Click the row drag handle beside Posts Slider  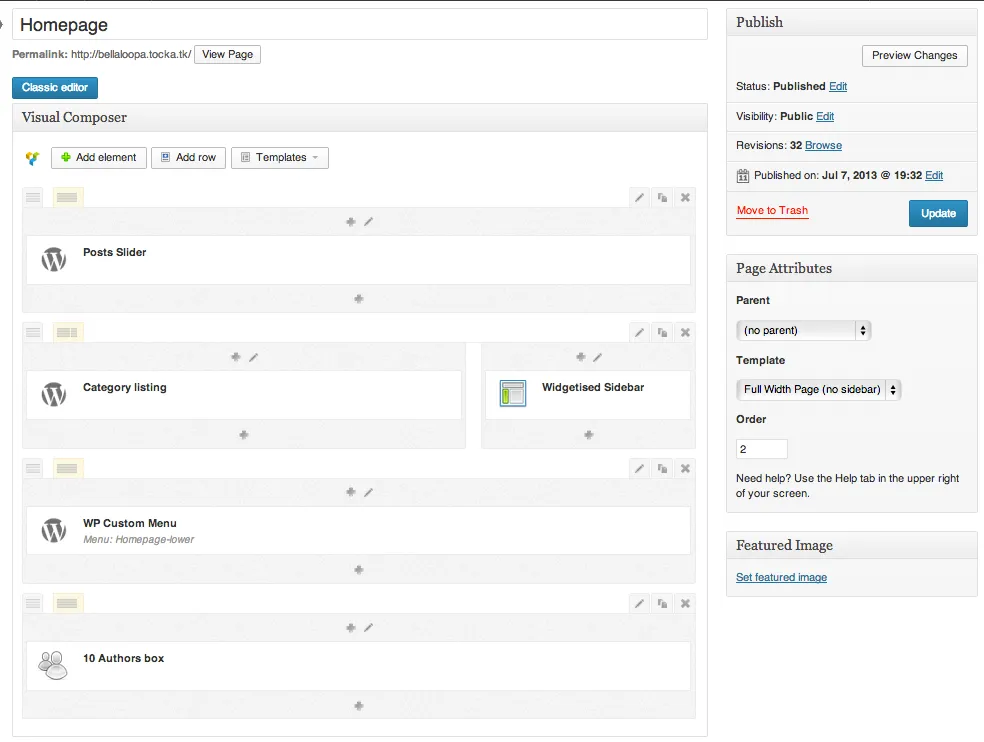click(x=33, y=197)
